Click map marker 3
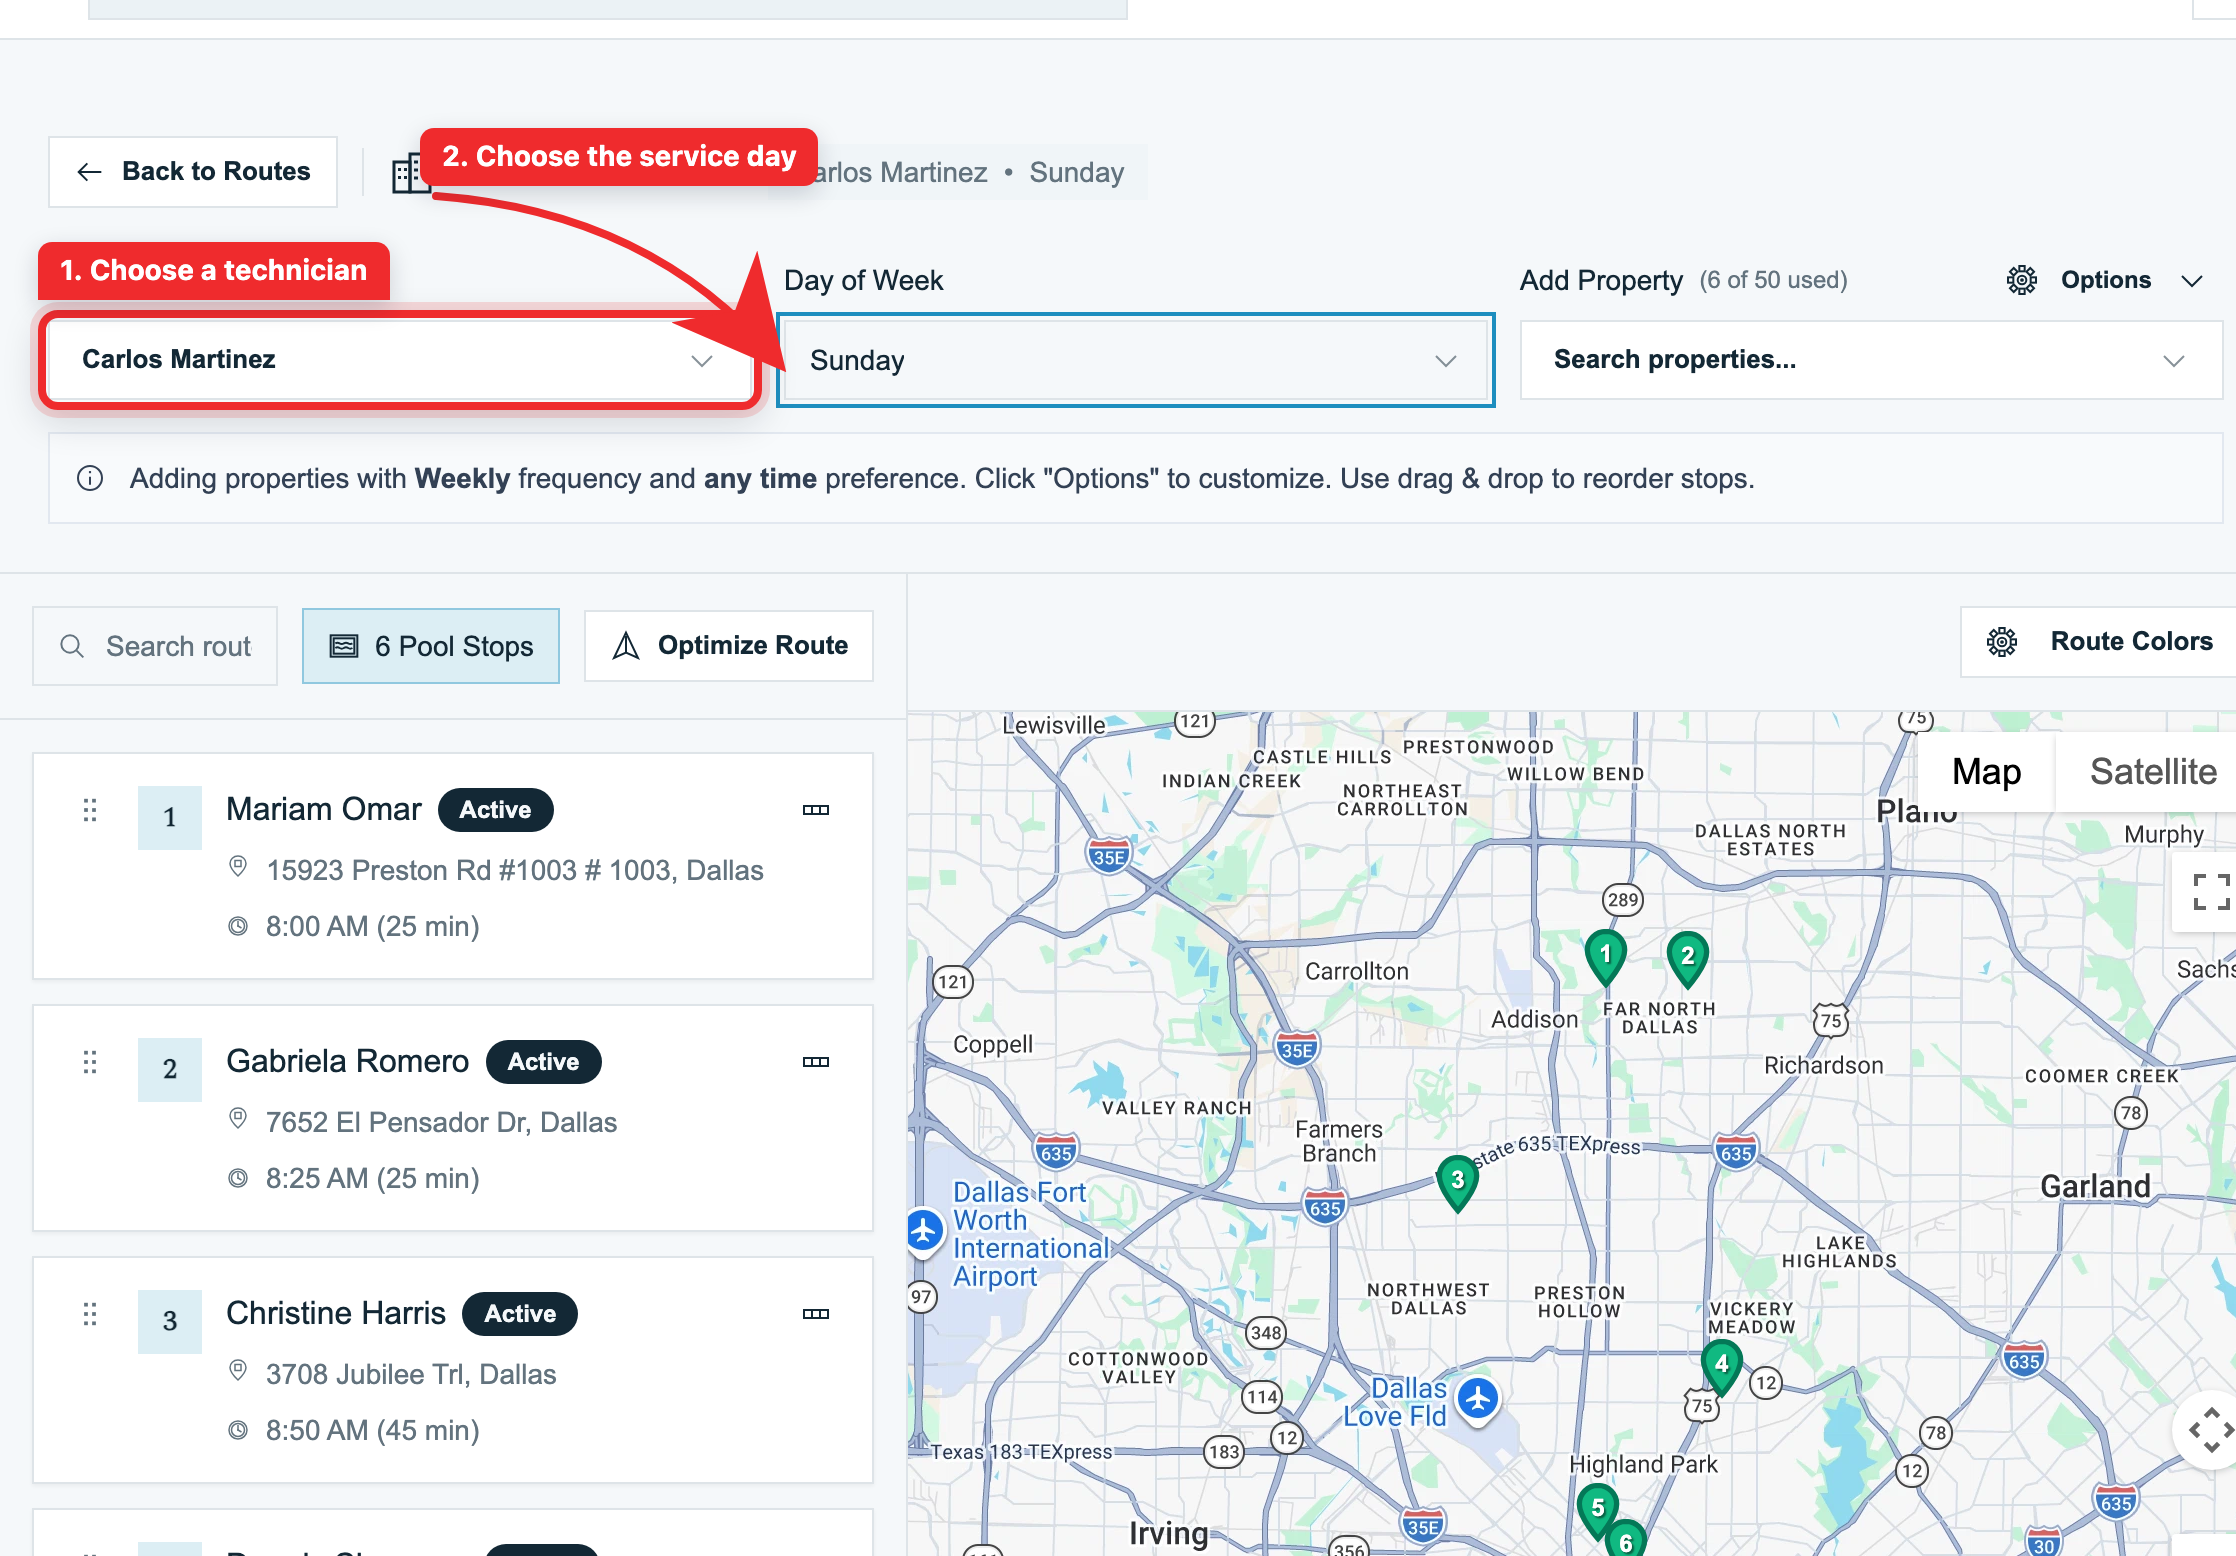The height and width of the screenshot is (1556, 2236). coord(1458,1182)
